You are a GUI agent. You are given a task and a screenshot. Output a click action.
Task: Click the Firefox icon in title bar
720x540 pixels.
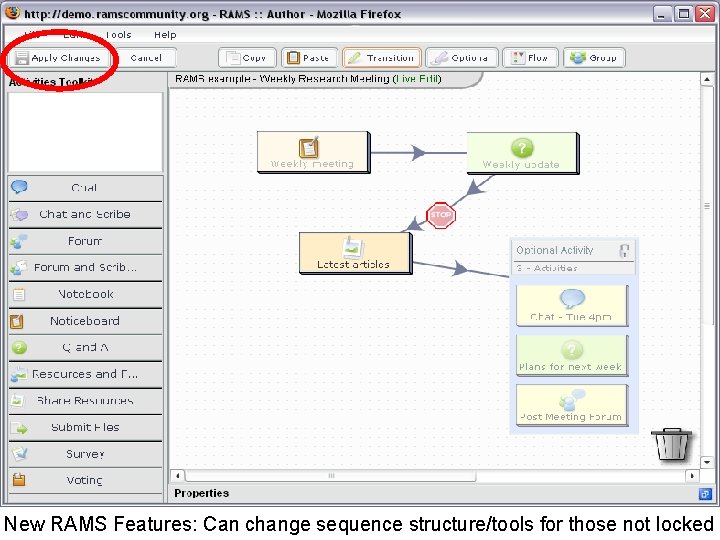(x=13, y=12)
